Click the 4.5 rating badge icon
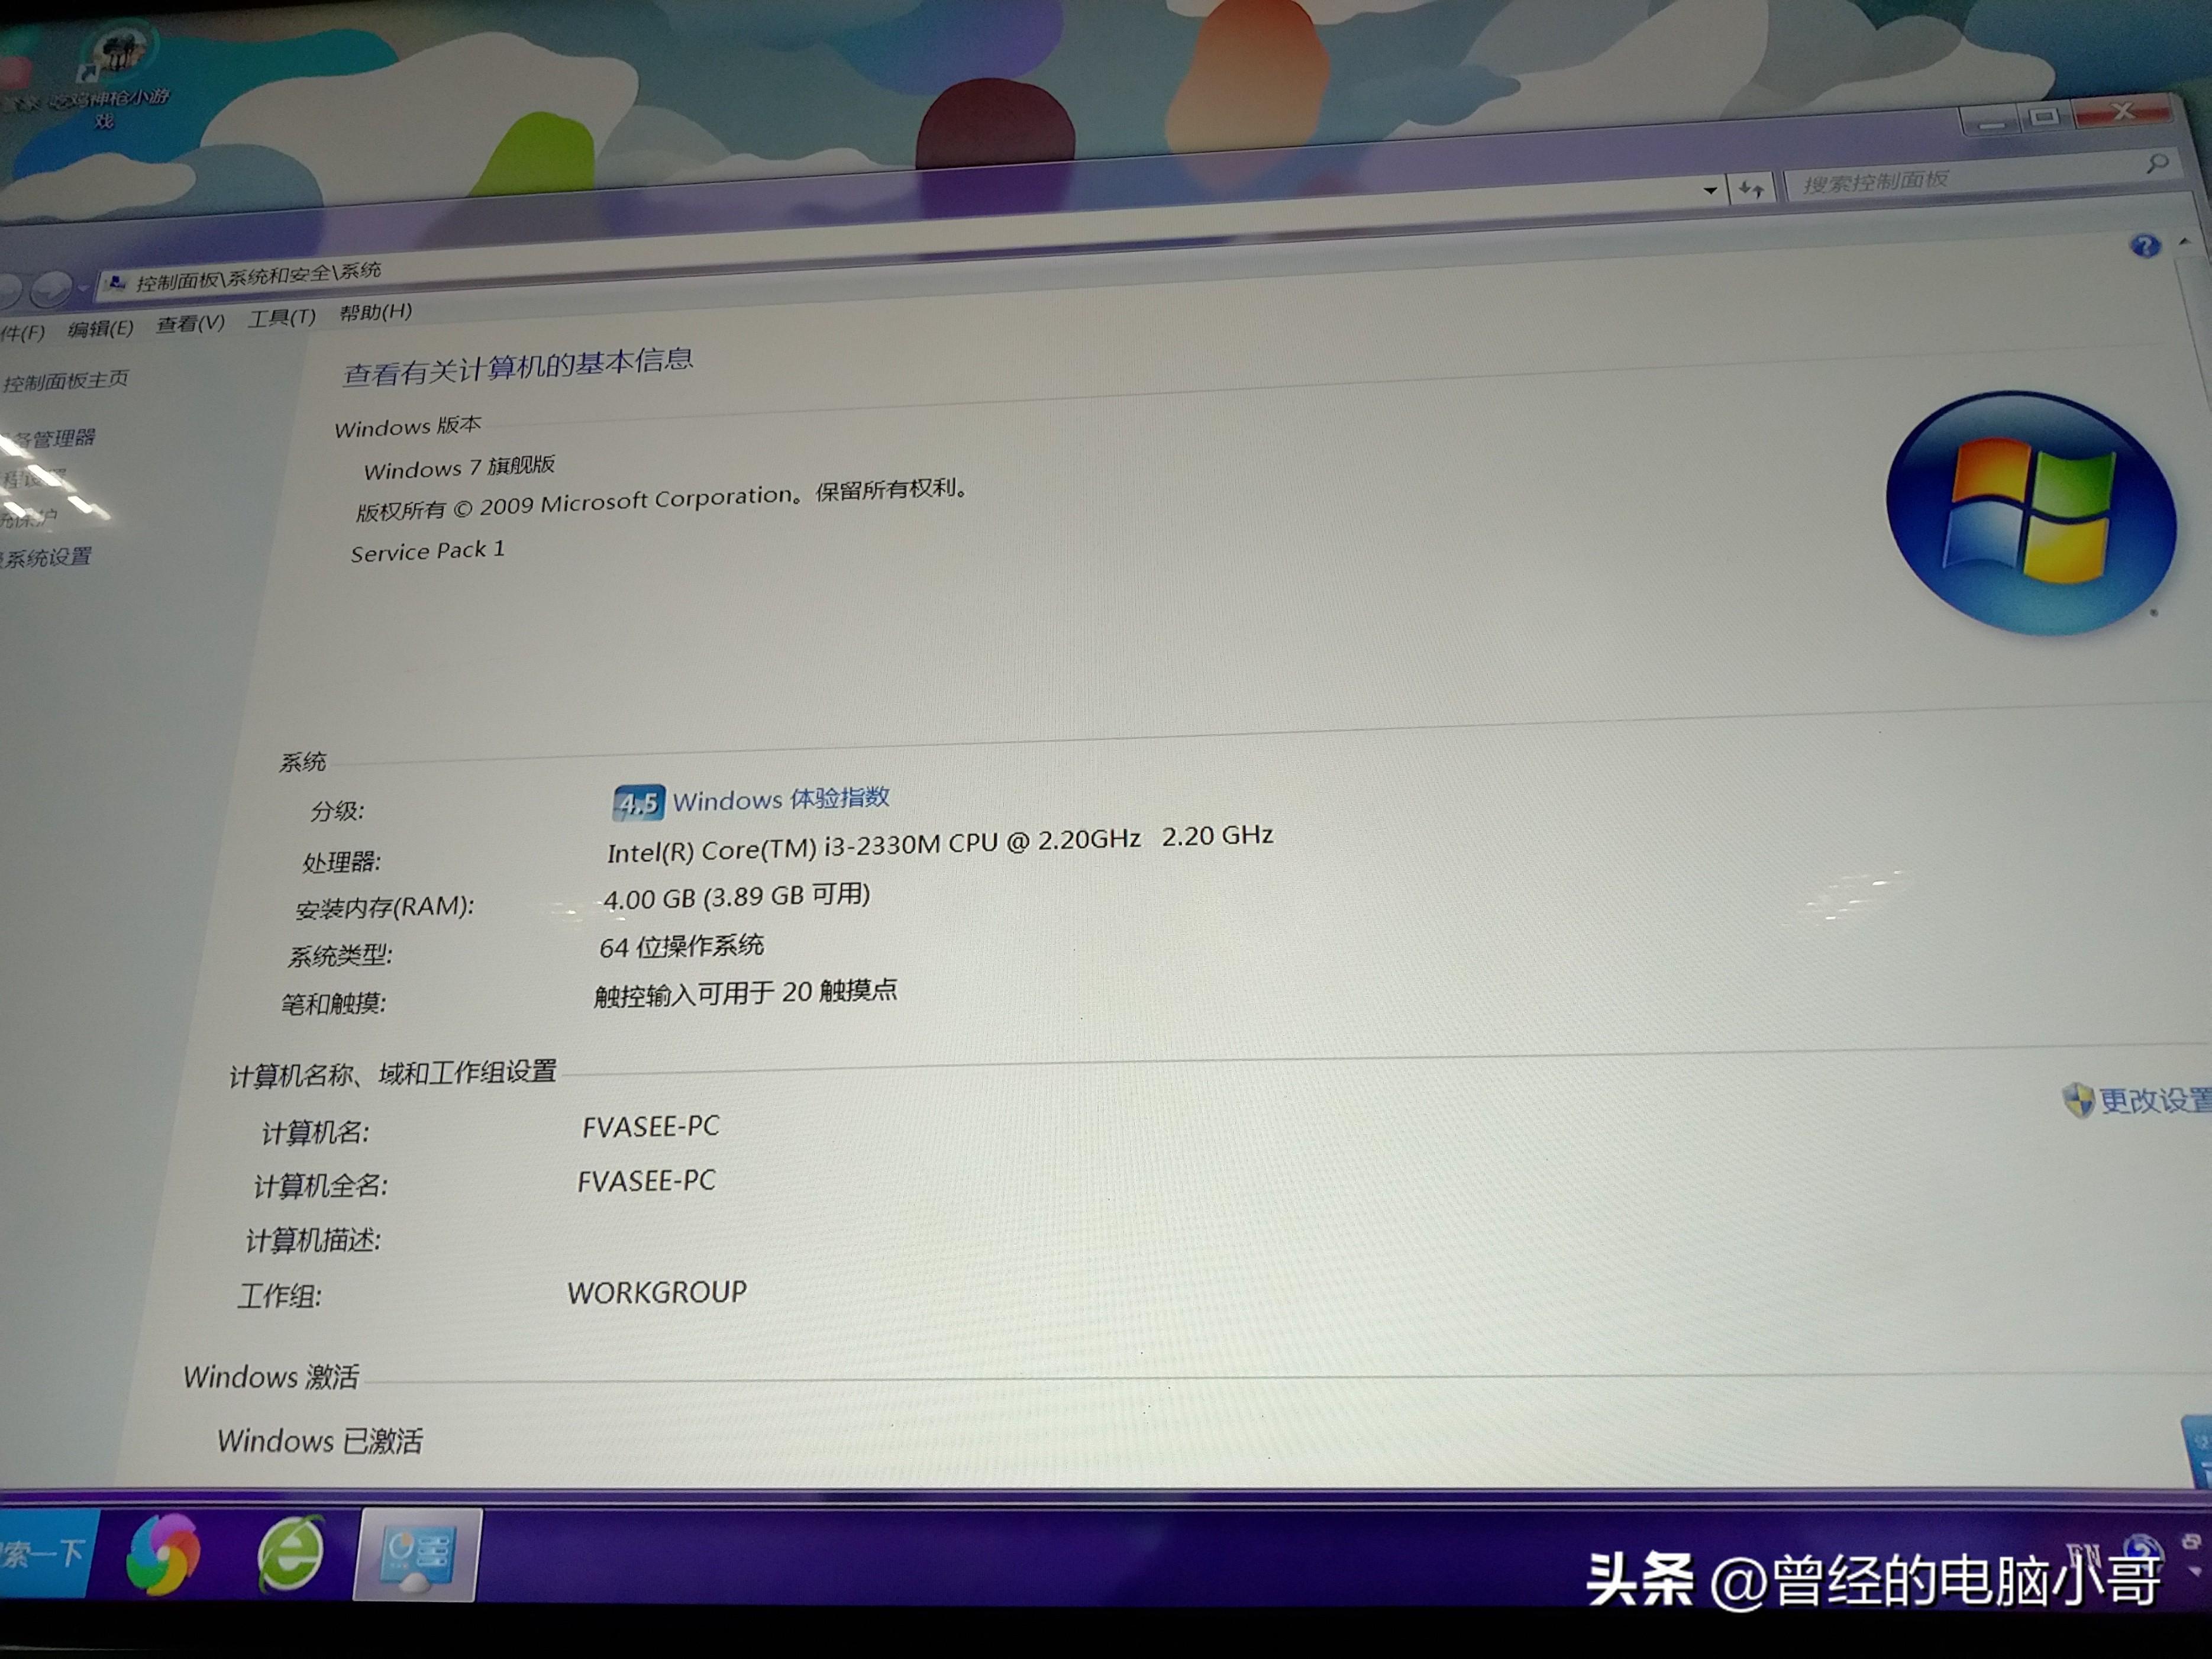This screenshot has width=2212, height=1659. point(638,802)
